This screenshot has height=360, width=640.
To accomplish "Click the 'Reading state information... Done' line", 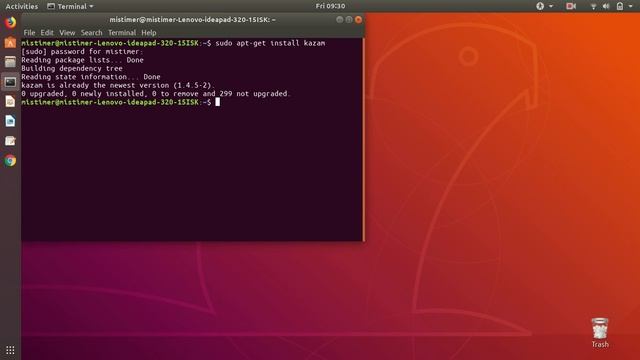I will (x=91, y=77).
